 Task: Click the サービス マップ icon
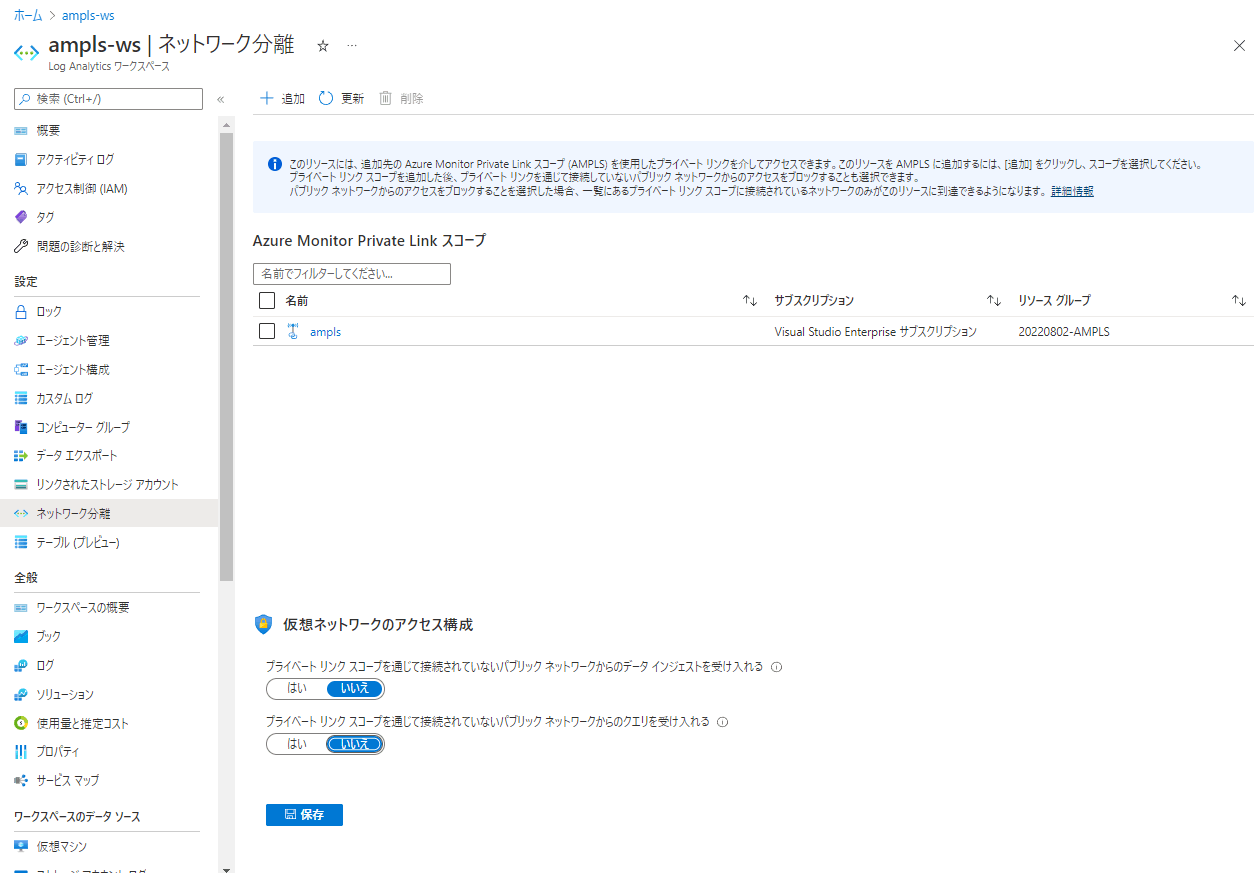click(21, 781)
